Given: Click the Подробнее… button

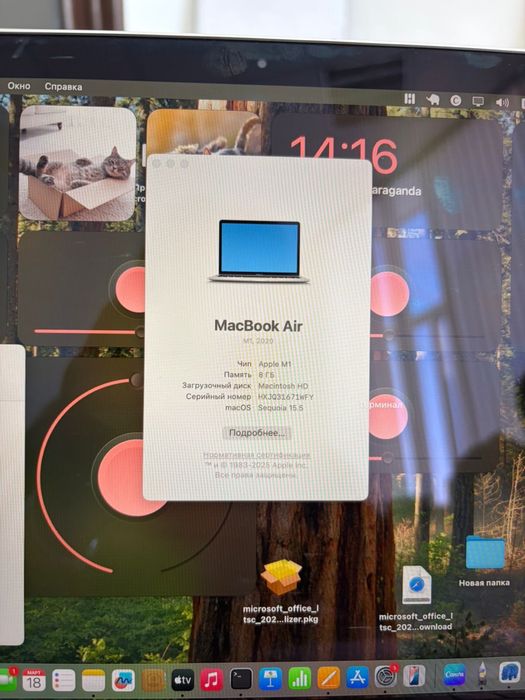Looking at the screenshot, I should (x=256, y=433).
